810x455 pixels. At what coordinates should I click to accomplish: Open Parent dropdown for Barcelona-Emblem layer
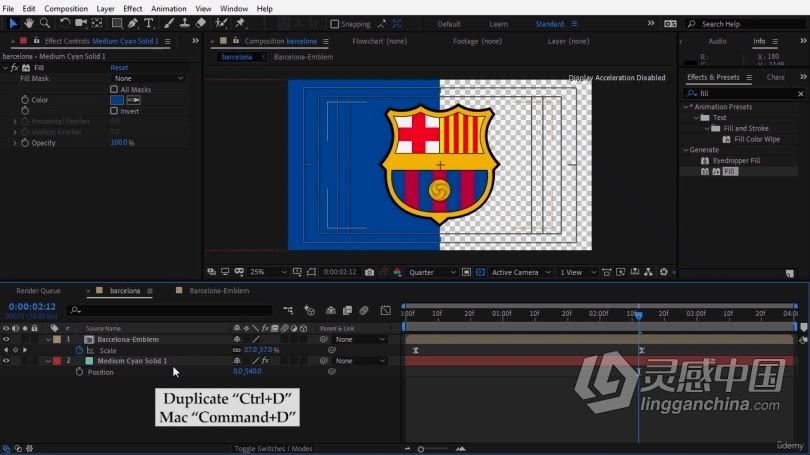click(360, 340)
